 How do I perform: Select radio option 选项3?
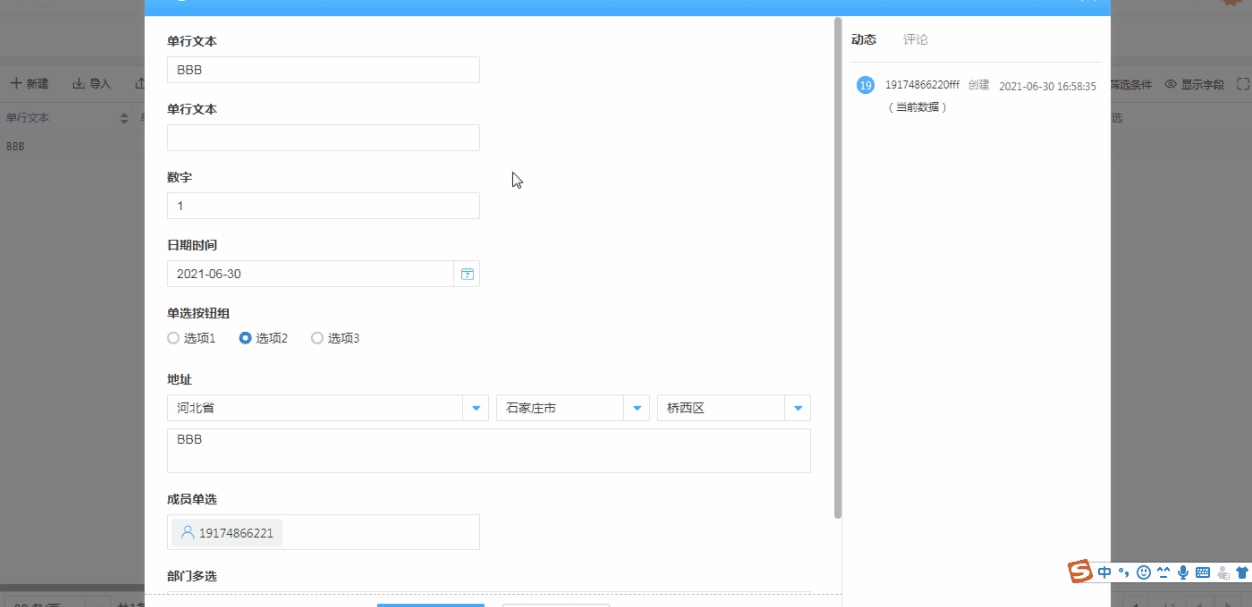coord(318,339)
